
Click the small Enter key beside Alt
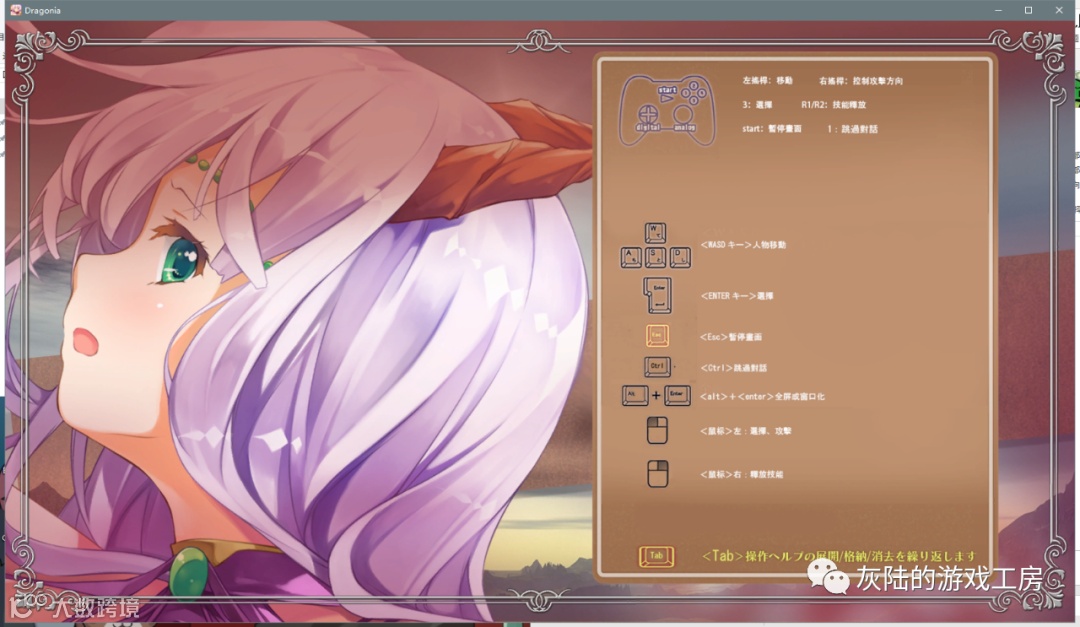pos(677,395)
